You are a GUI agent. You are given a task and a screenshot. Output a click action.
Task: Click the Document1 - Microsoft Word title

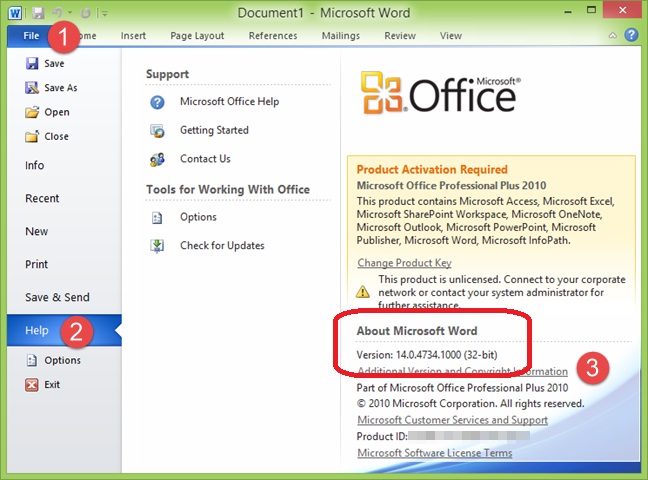tap(324, 13)
